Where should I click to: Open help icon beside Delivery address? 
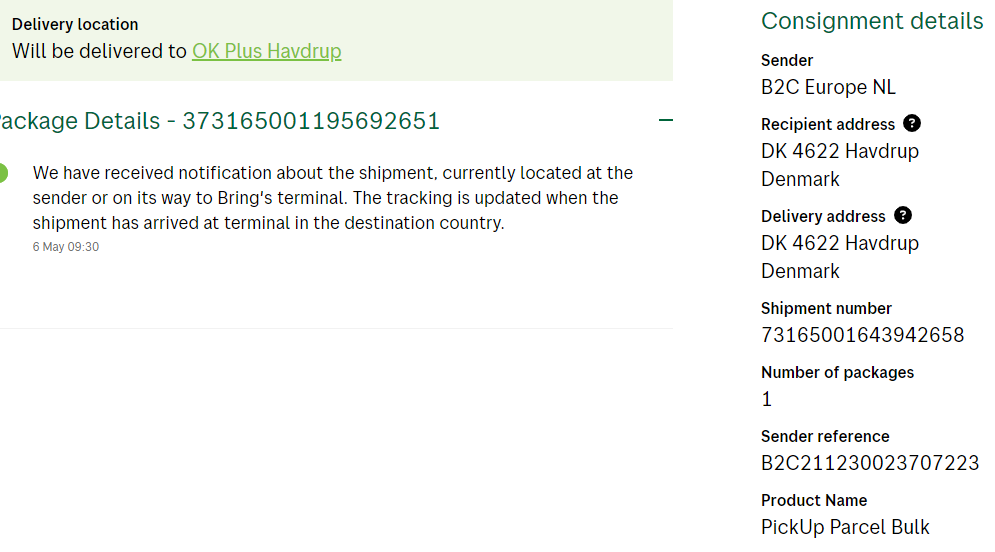tap(902, 216)
